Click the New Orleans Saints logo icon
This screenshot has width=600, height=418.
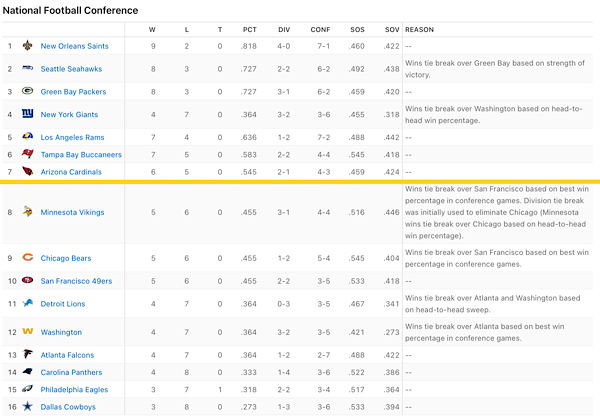point(27,46)
